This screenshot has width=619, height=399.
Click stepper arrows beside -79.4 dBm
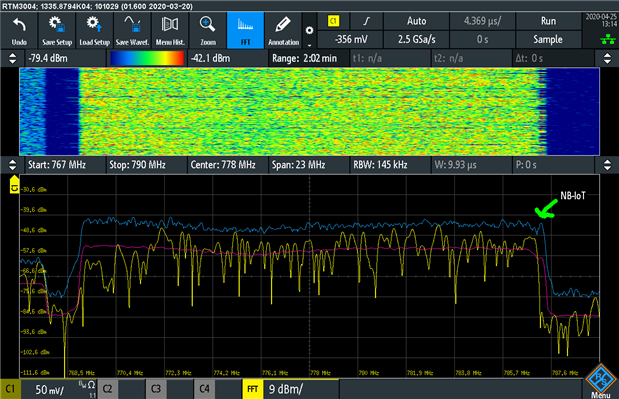(x=13, y=58)
